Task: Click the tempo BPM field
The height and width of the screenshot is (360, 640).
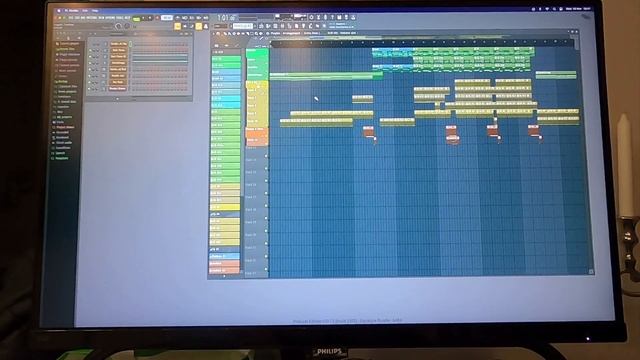Action: coord(167,18)
